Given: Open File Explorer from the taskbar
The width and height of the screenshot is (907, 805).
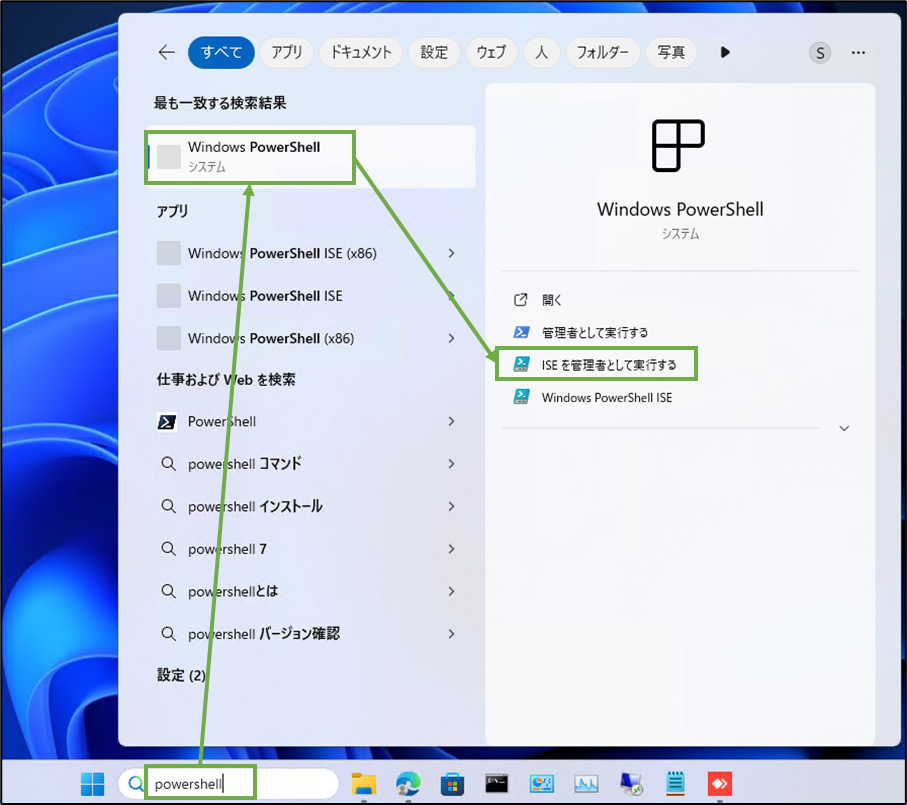Looking at the screenshot, I should [364, 784].
